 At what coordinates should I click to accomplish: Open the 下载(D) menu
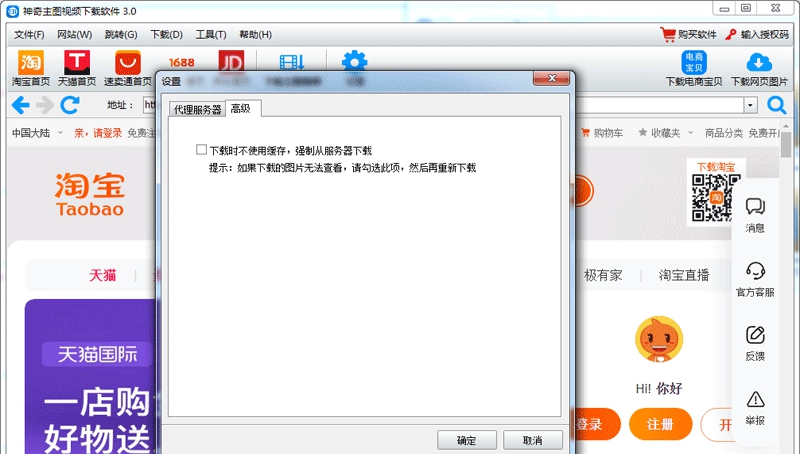tap(166, 35)
